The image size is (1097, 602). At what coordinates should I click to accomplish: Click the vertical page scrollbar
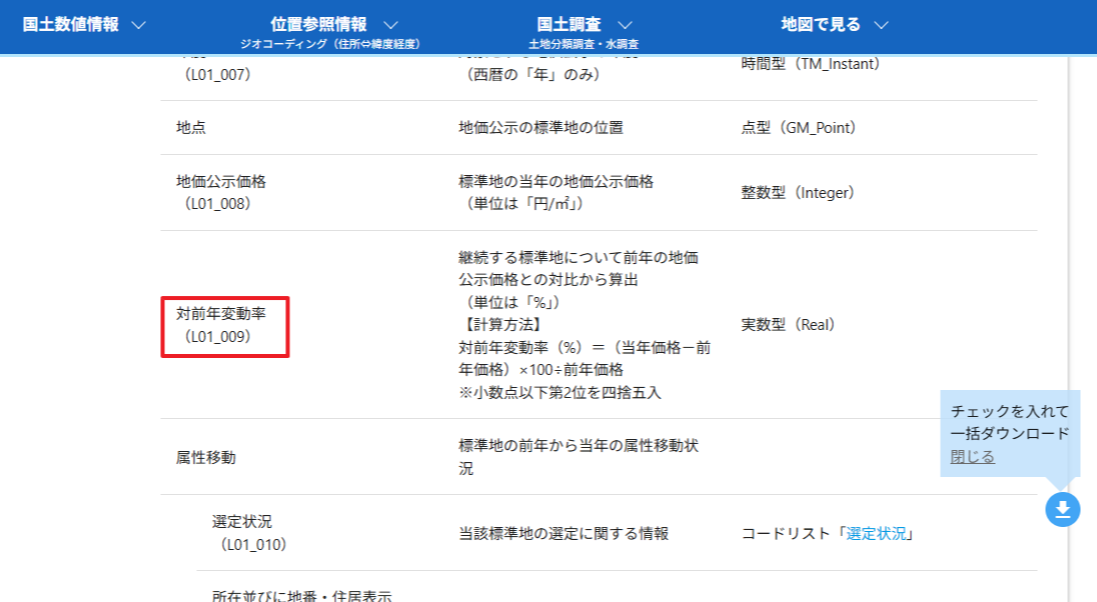(1069, 300)
